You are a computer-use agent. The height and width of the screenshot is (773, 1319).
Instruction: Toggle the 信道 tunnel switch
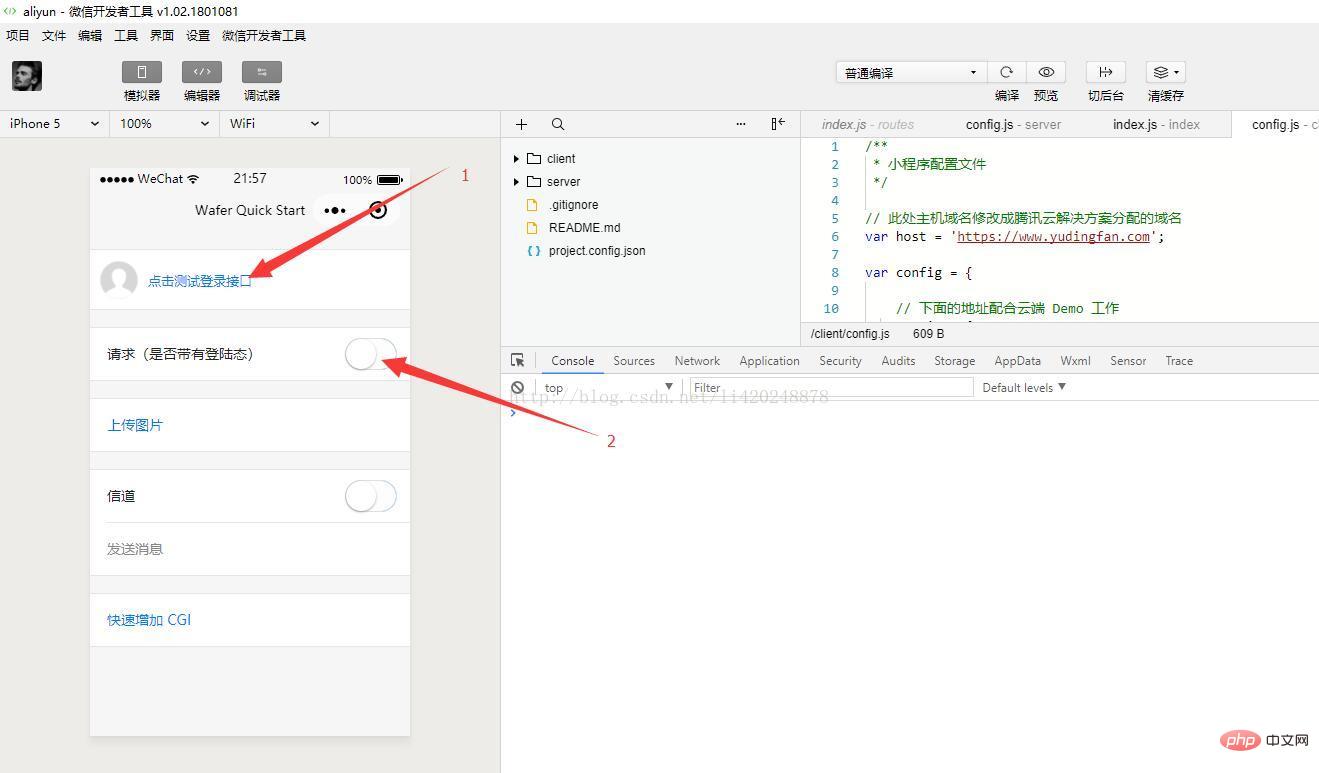click(371, 496)
